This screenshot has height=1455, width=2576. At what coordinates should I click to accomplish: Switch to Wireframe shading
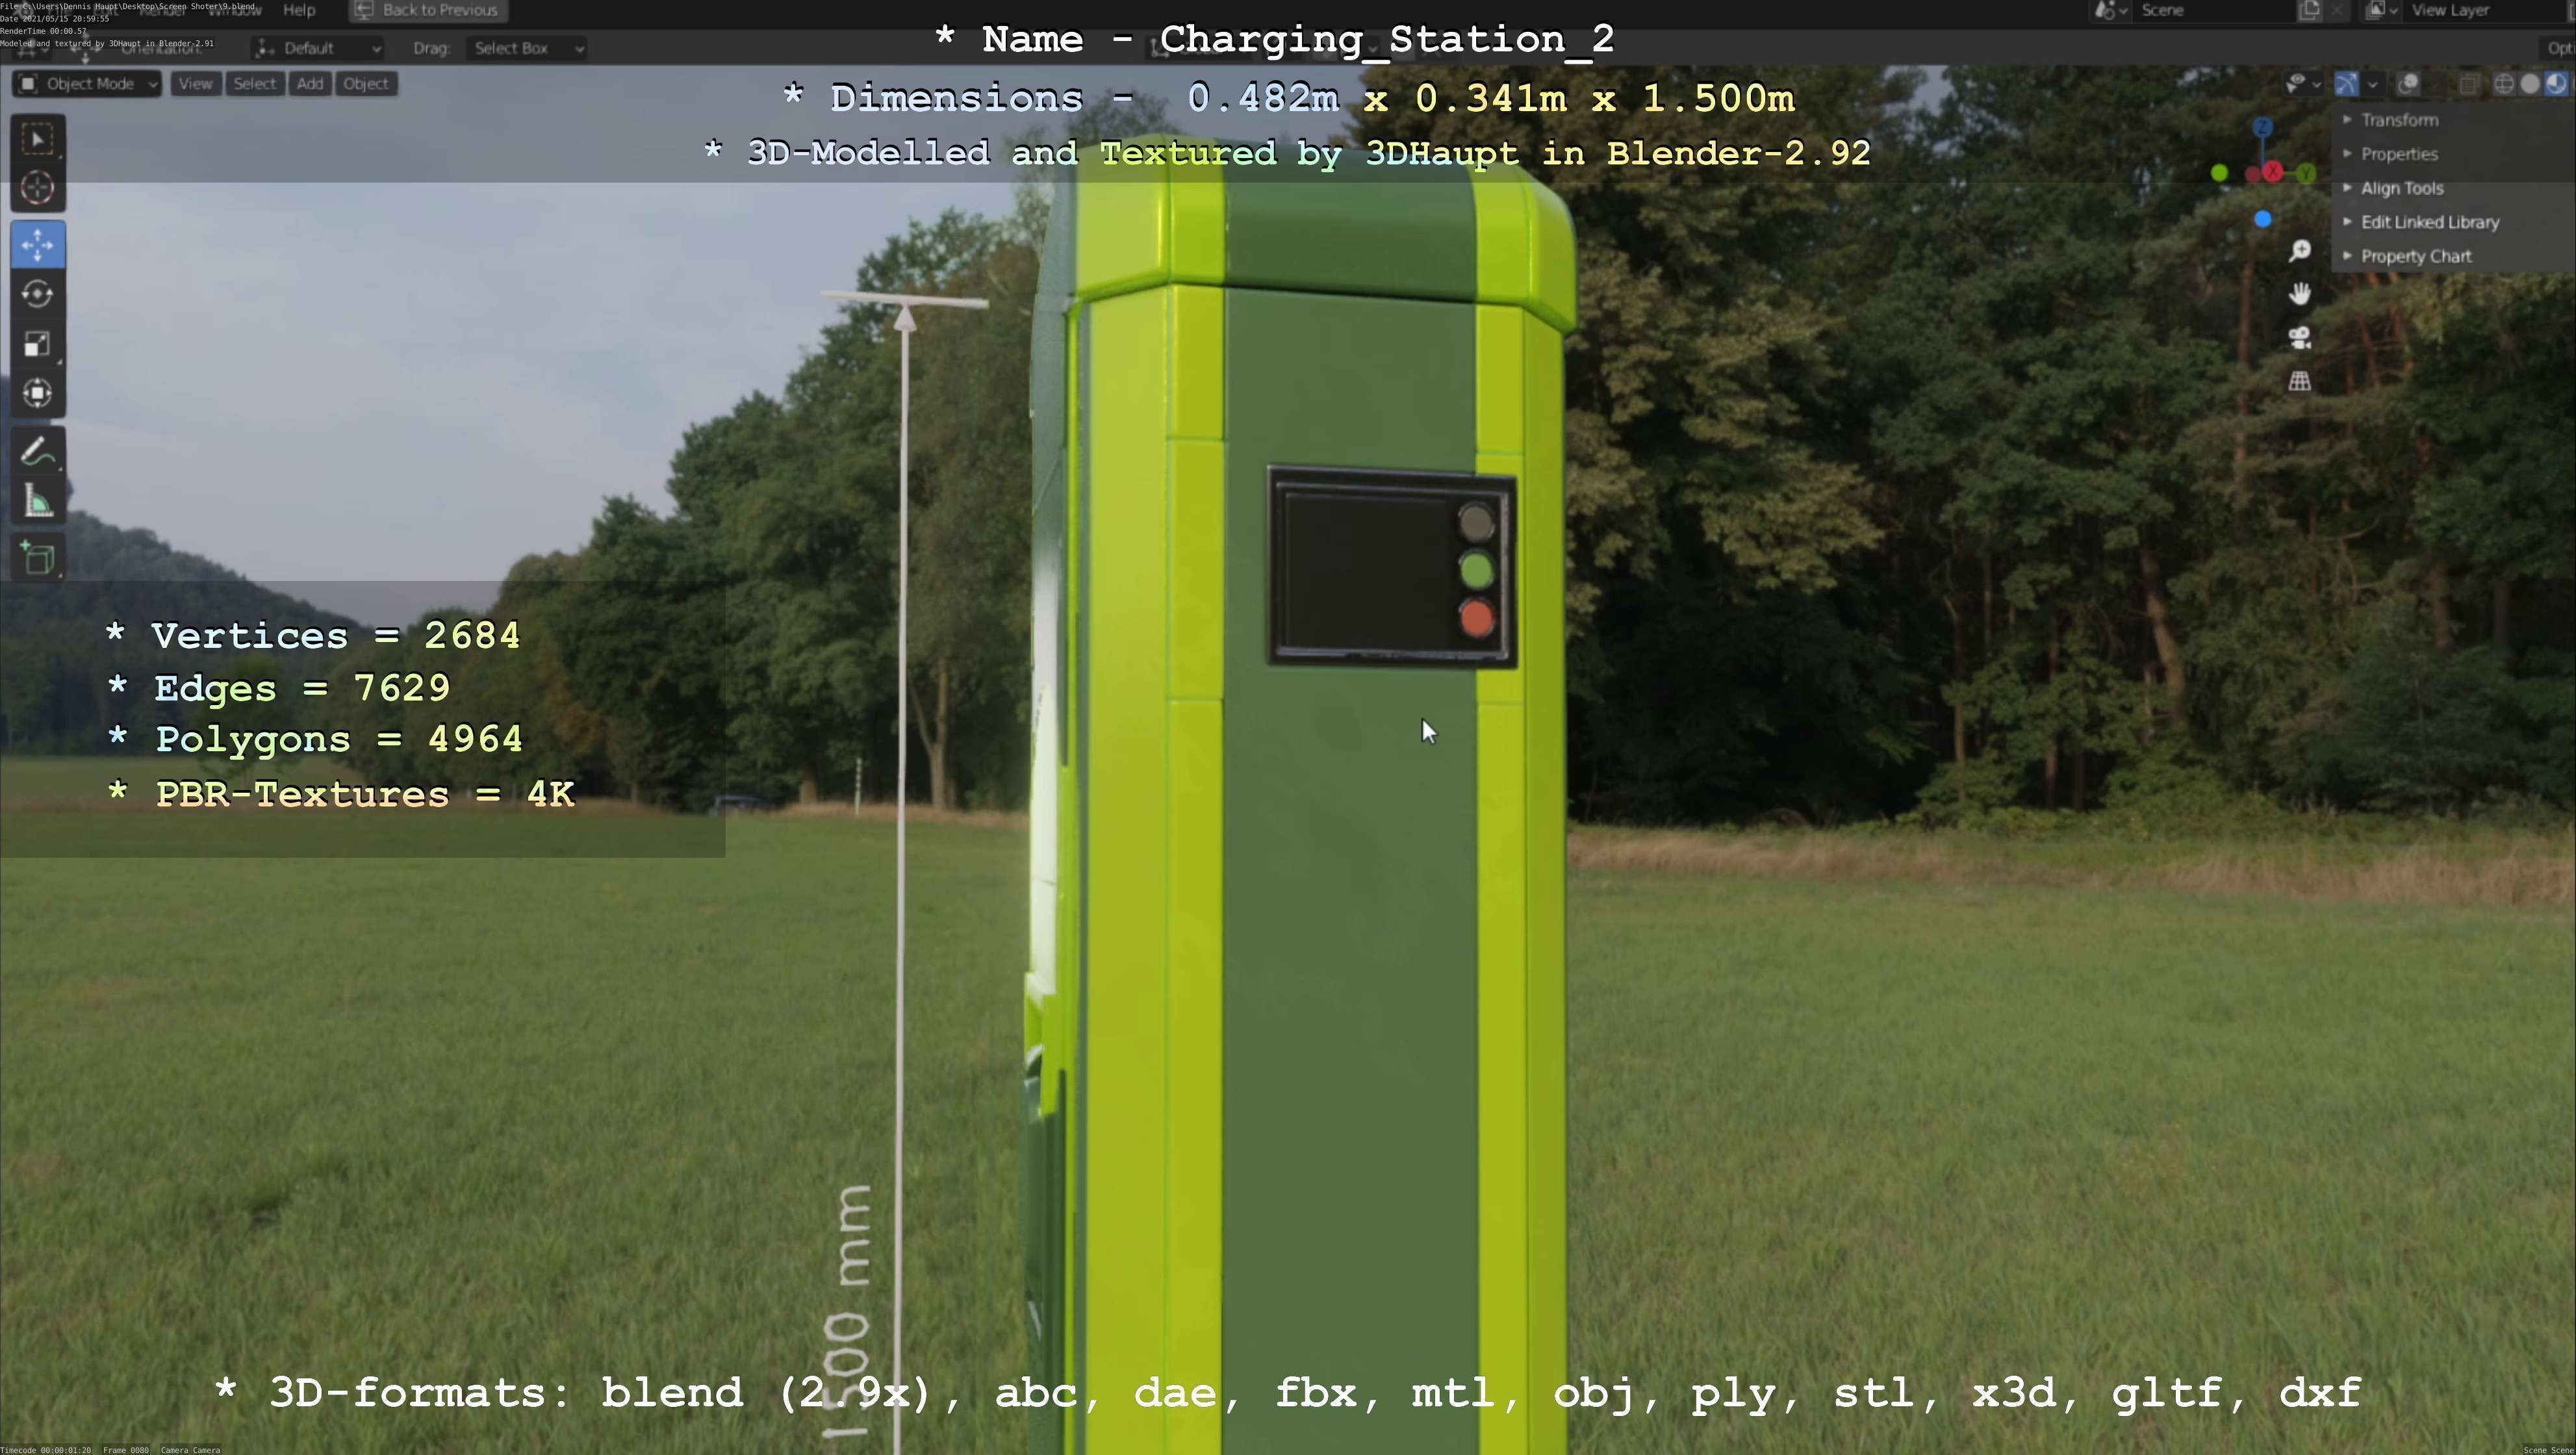pos(2504,84)
